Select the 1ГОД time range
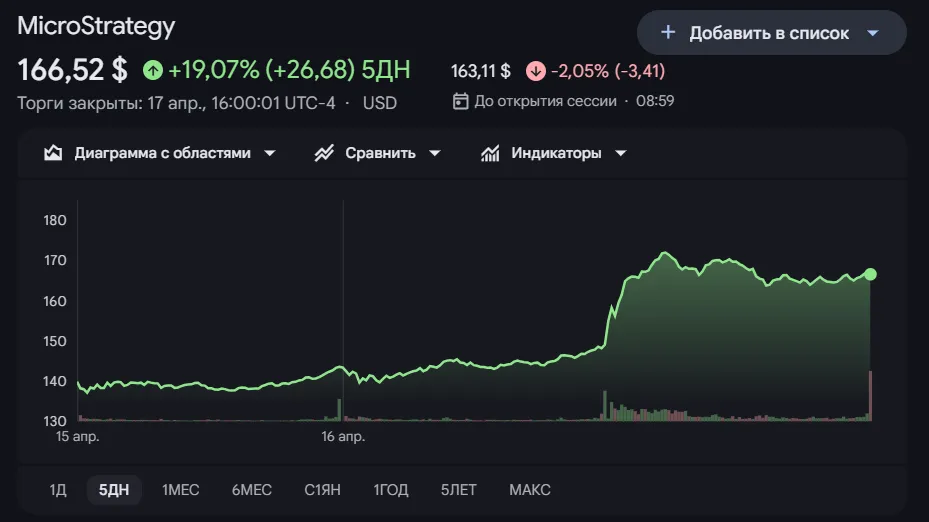 pos(391,489)
